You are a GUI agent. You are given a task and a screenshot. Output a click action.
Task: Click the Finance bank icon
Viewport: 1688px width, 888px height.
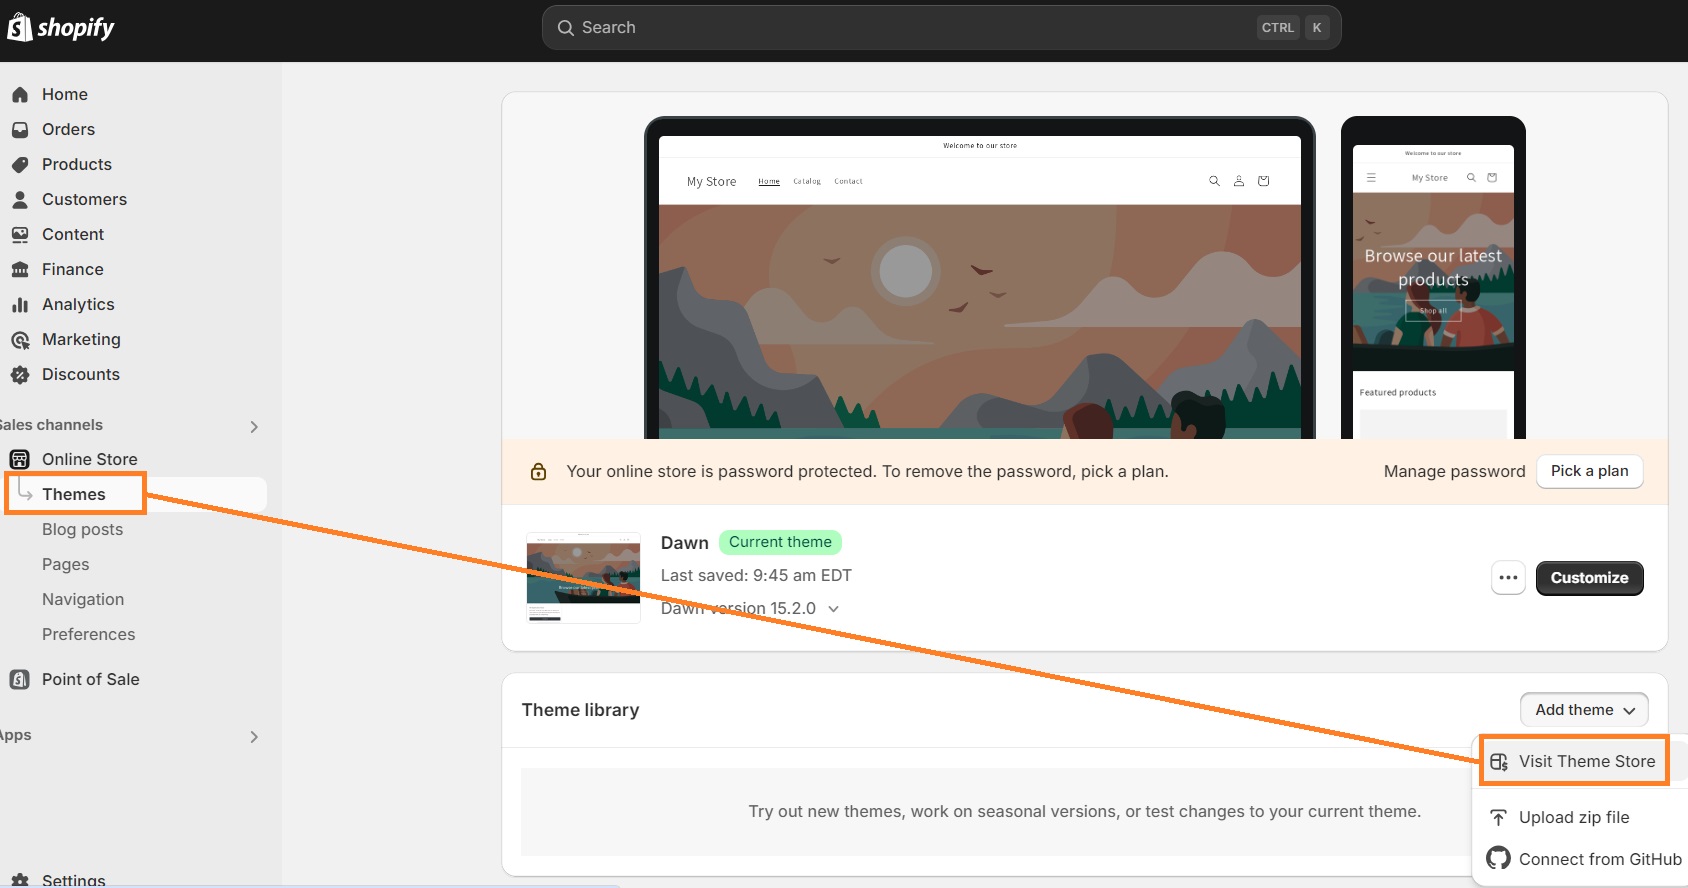(20, 270)
